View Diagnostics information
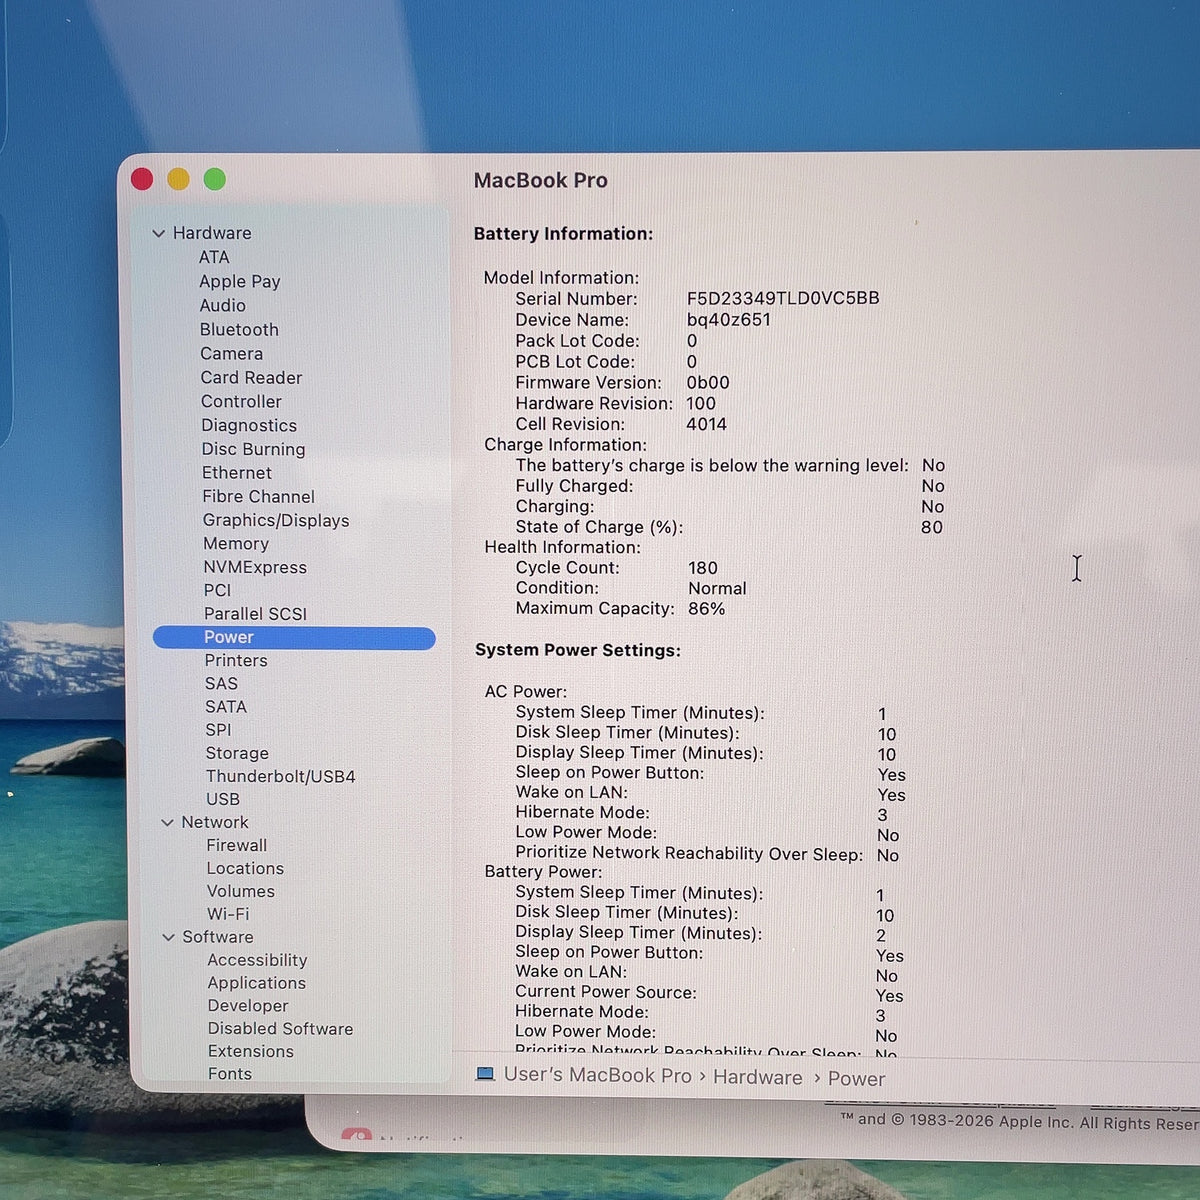The width and height of the screenshot is (1200, 1200). [x=249, y=425]
